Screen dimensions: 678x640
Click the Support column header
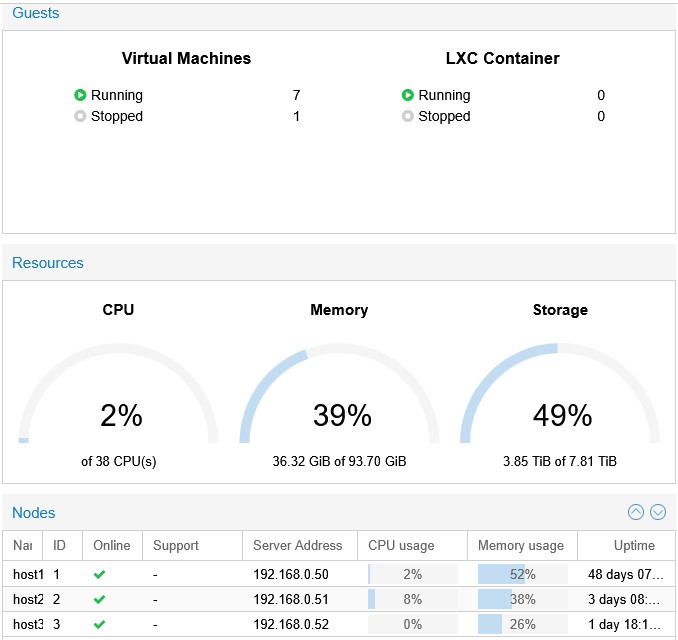tap(175, 546)
